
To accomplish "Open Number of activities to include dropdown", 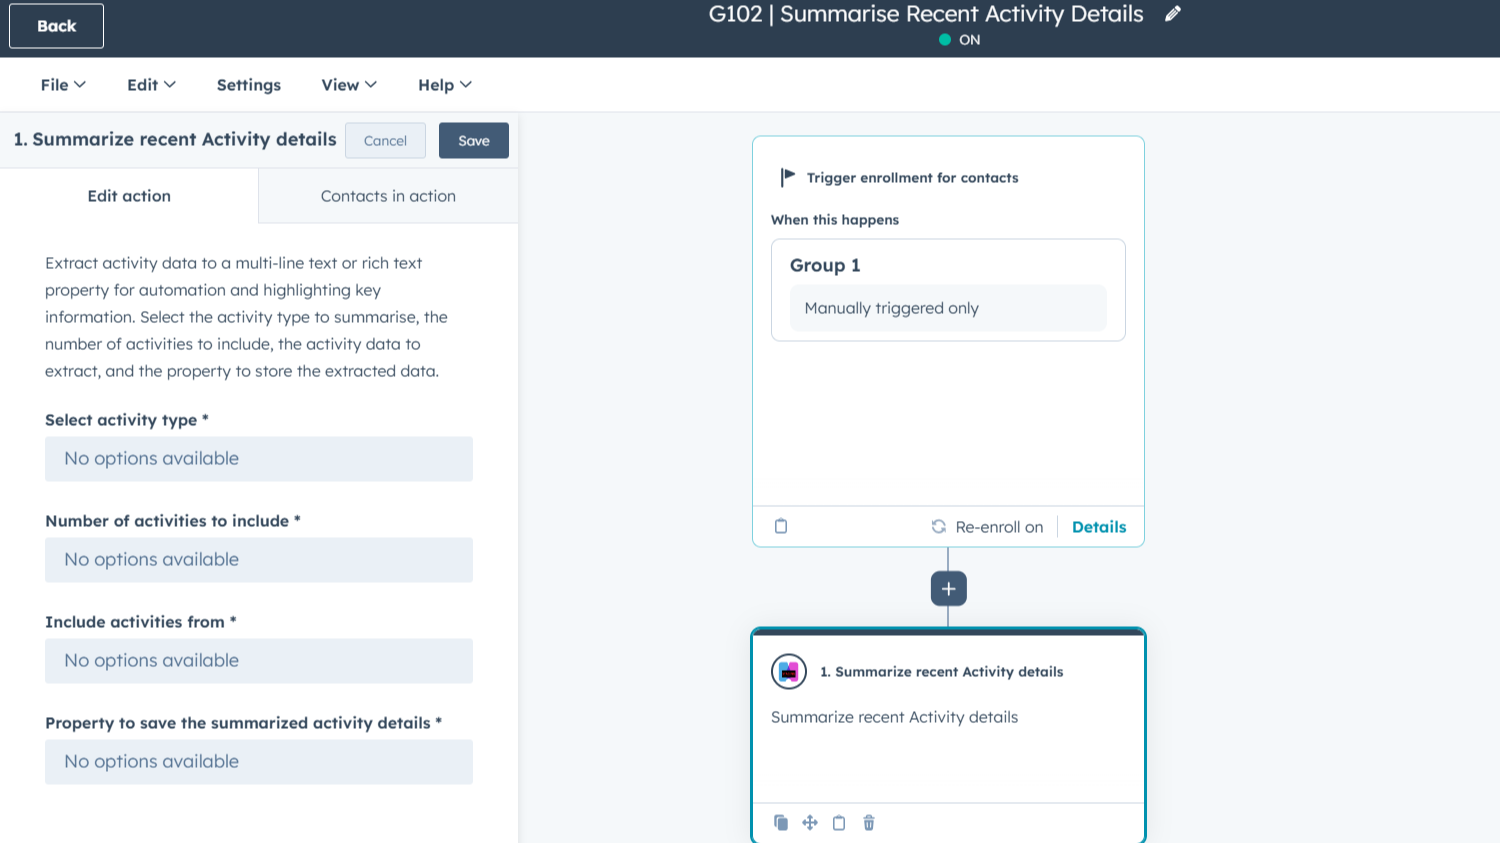I will click(258, 560).
